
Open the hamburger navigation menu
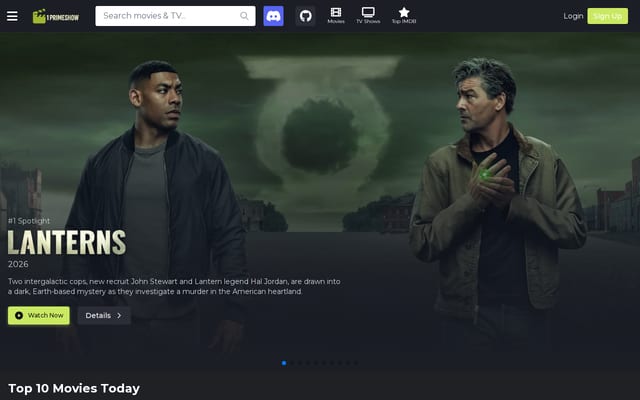click(x=12, y=16)
